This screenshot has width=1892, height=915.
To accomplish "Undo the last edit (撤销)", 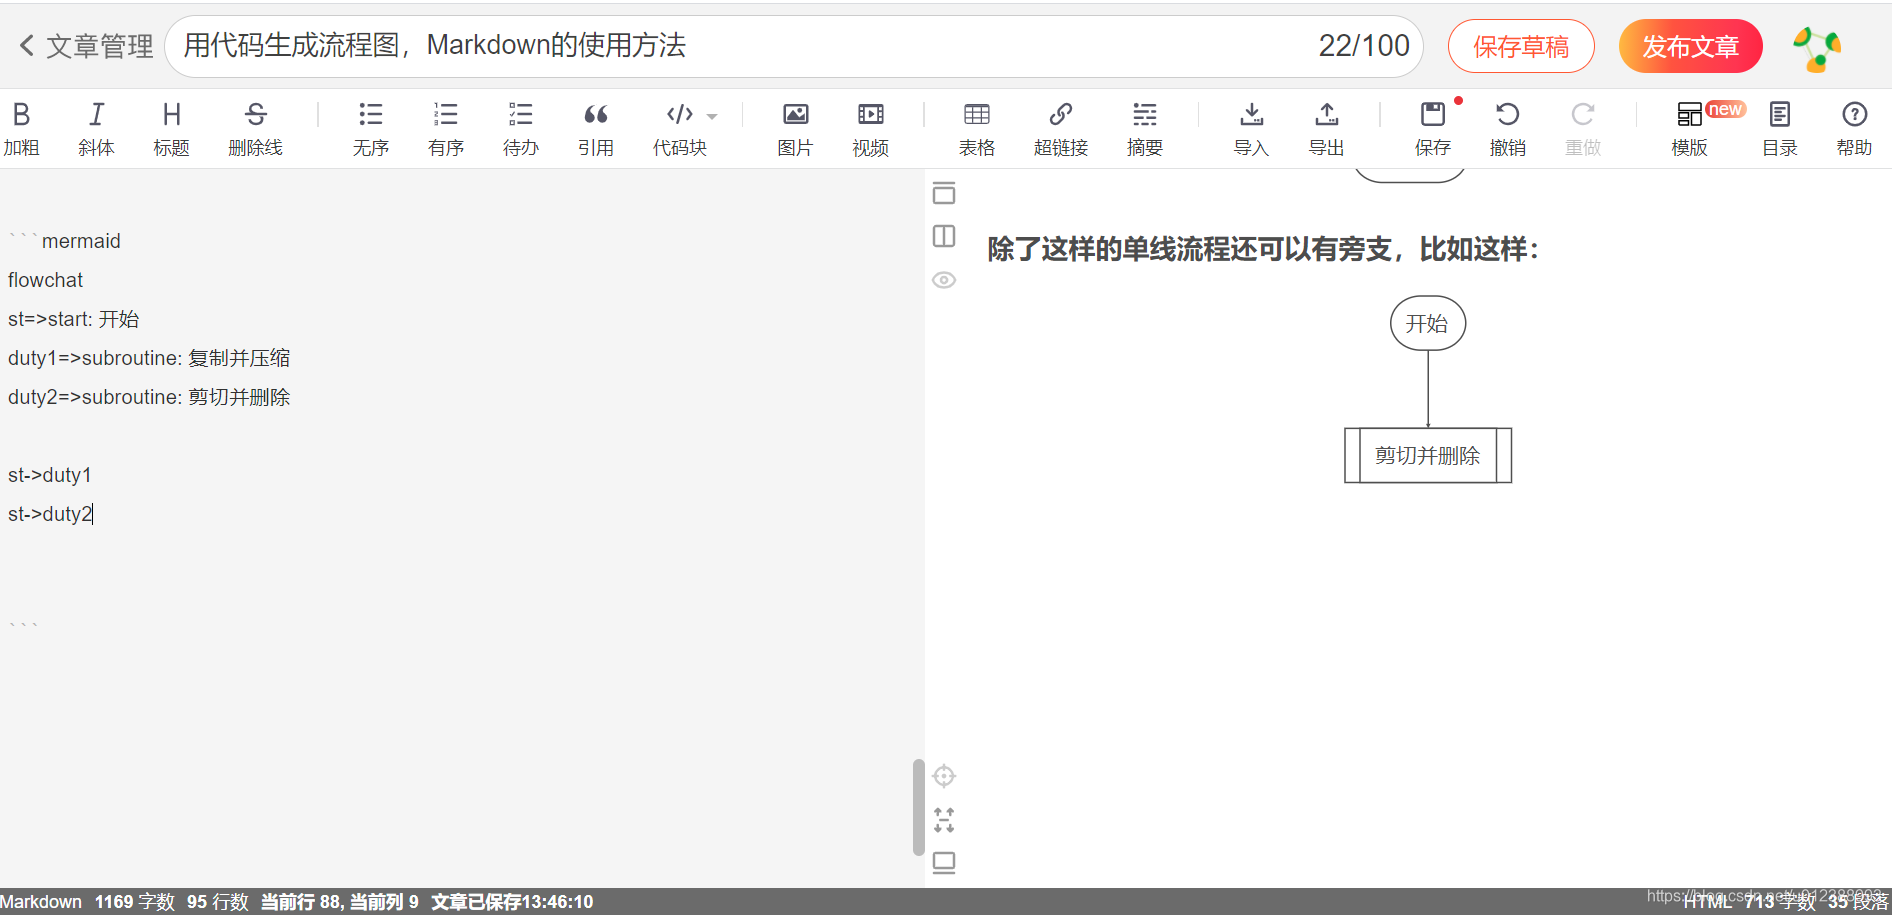I will pyautogui.click(x=1508, y=129).
